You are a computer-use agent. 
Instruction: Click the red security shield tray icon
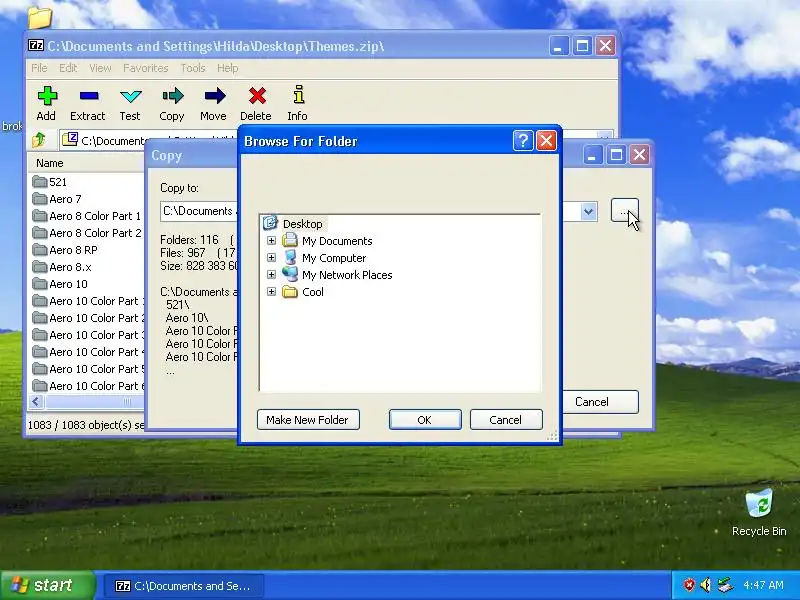click(689, 585)
